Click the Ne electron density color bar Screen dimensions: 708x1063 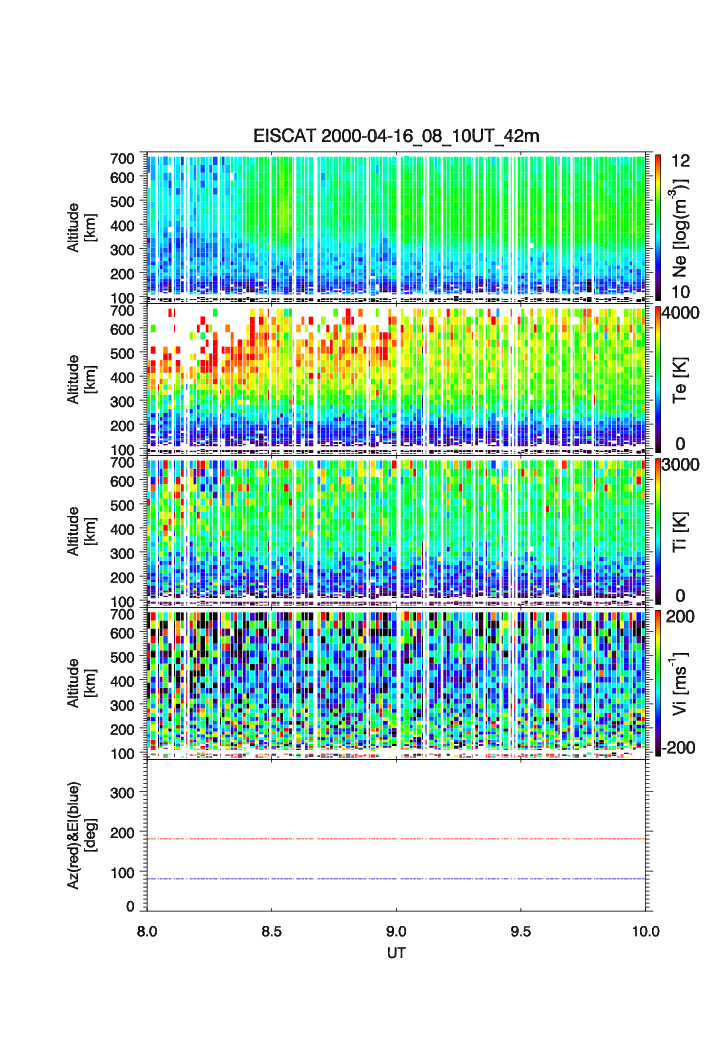click(658, 224)
